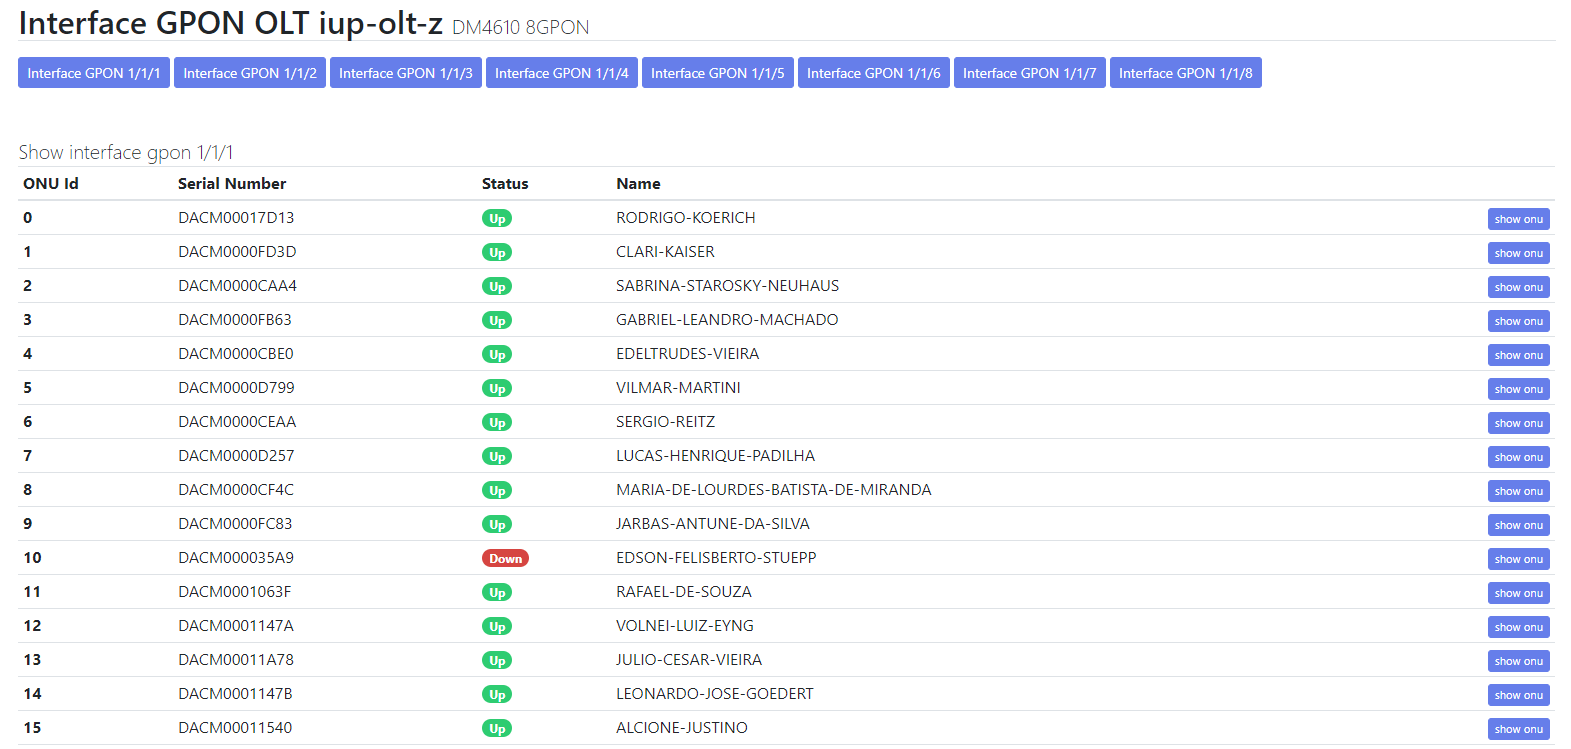Show onu for LEONARDO-JOSE-GOEDERT
The image size is (1571, 749).
point(1519,695)
